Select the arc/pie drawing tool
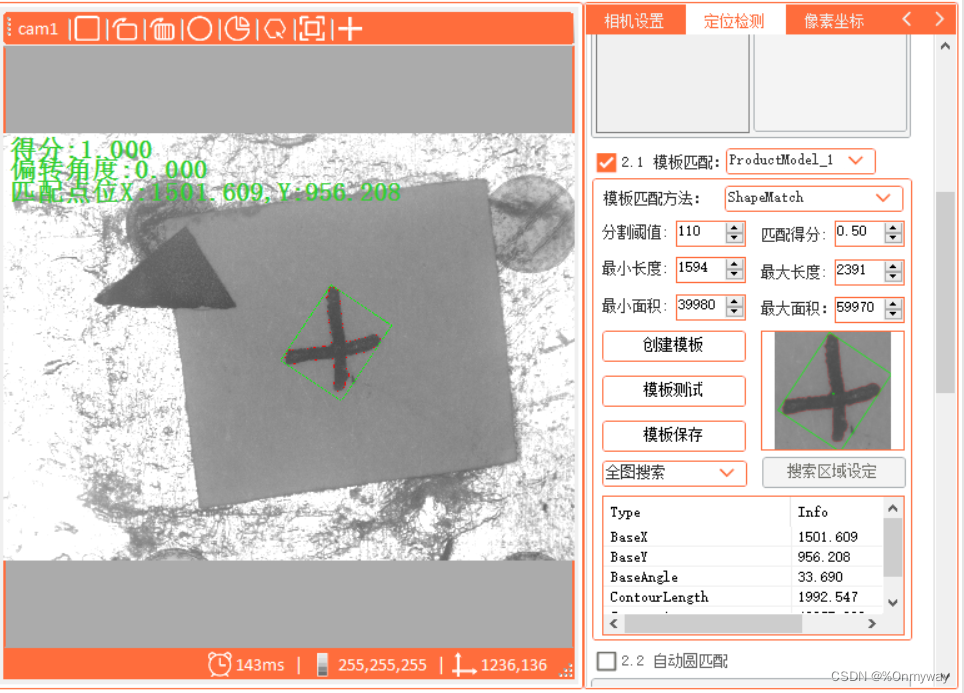The width and height of the screenshot is (964, 693). coord(236,29)
